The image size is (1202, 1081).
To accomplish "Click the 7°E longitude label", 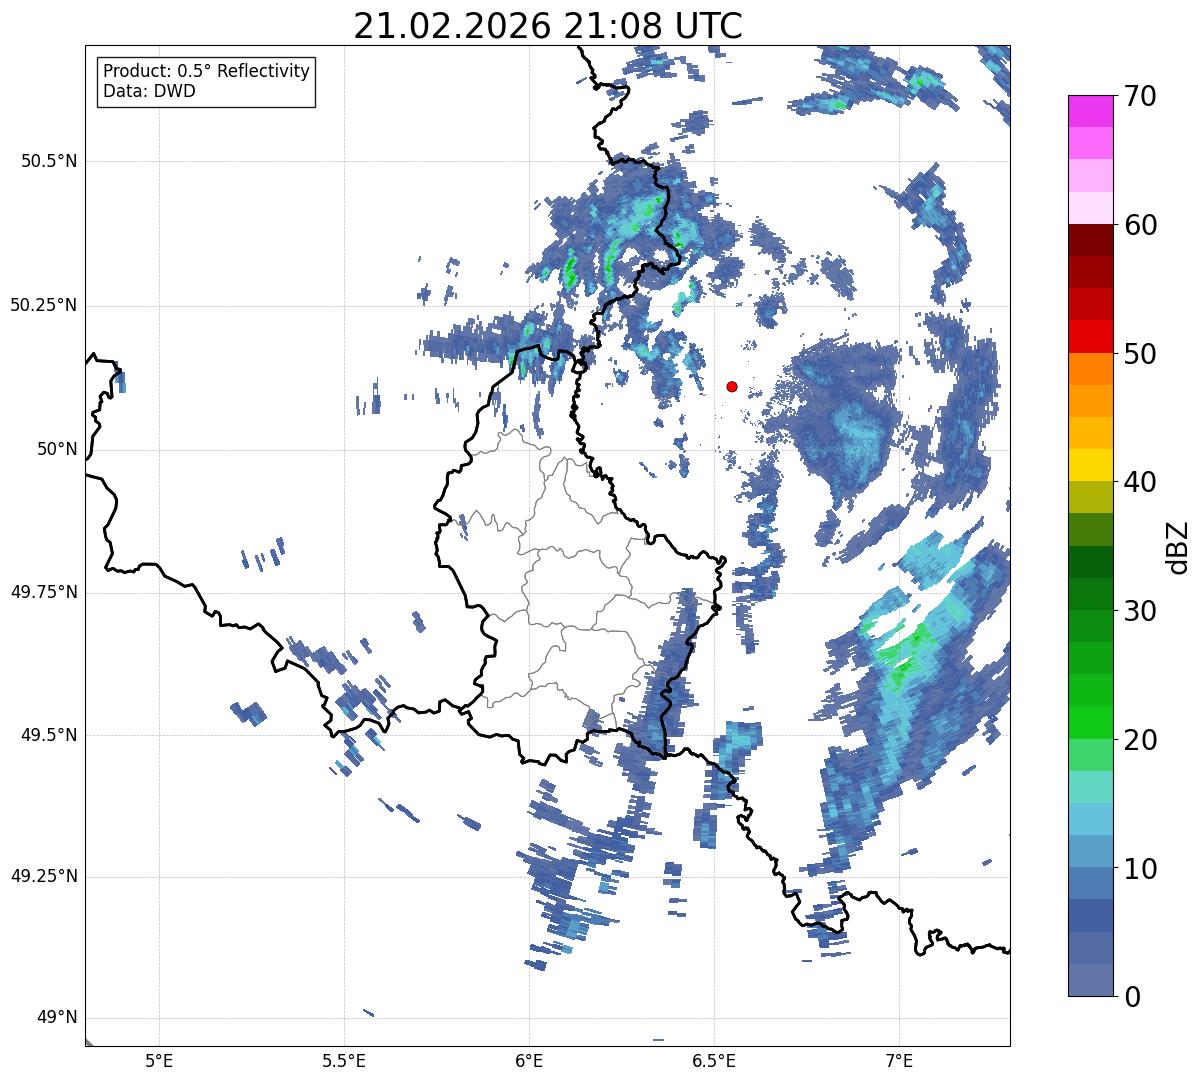I will click(x=899, y=1060).
